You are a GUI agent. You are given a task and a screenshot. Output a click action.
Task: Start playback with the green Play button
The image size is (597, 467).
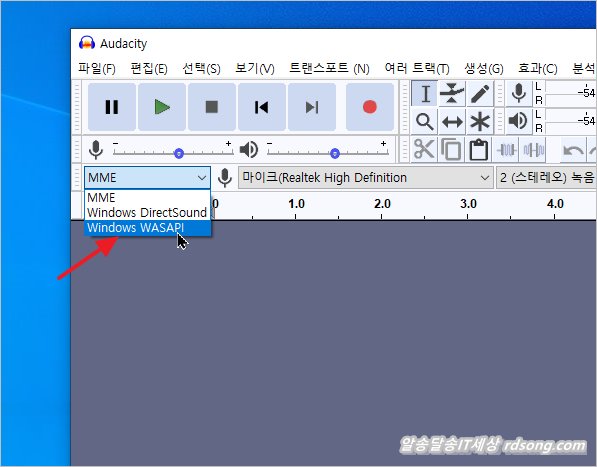(162, 107)
